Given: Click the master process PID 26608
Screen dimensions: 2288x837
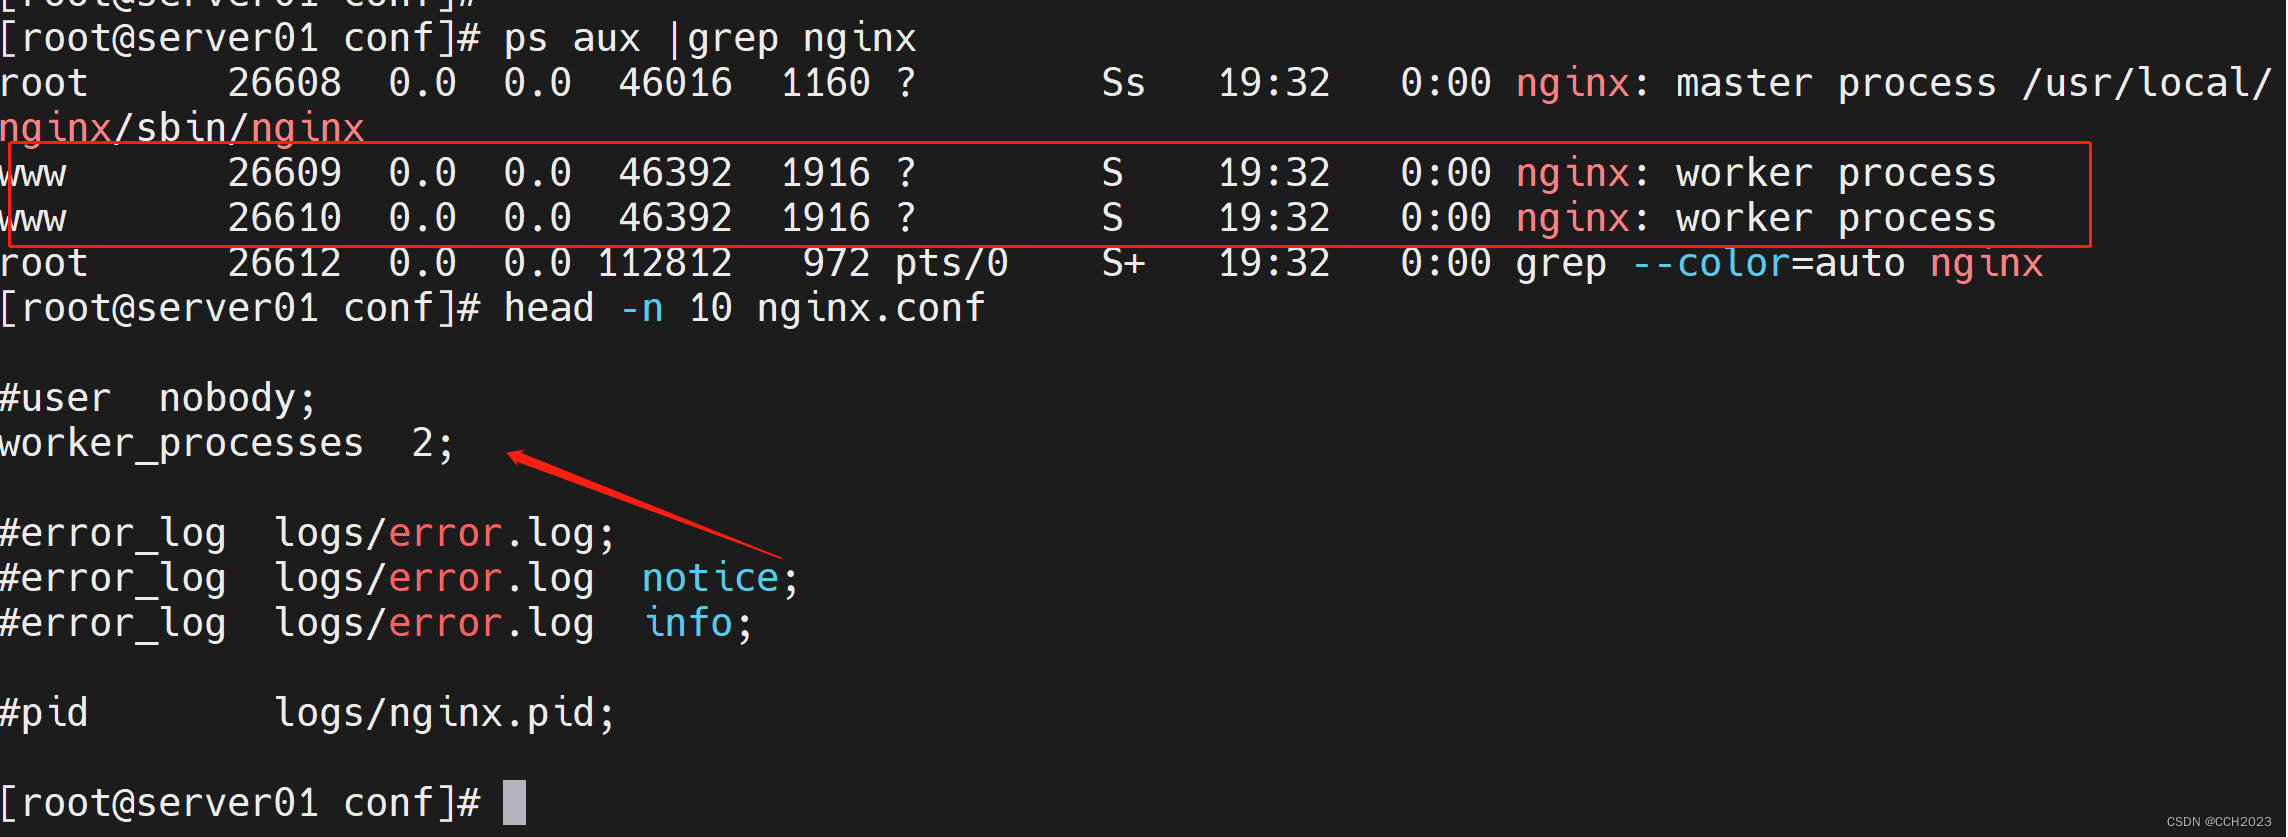Looking at the screenshot, I should 284,83.
